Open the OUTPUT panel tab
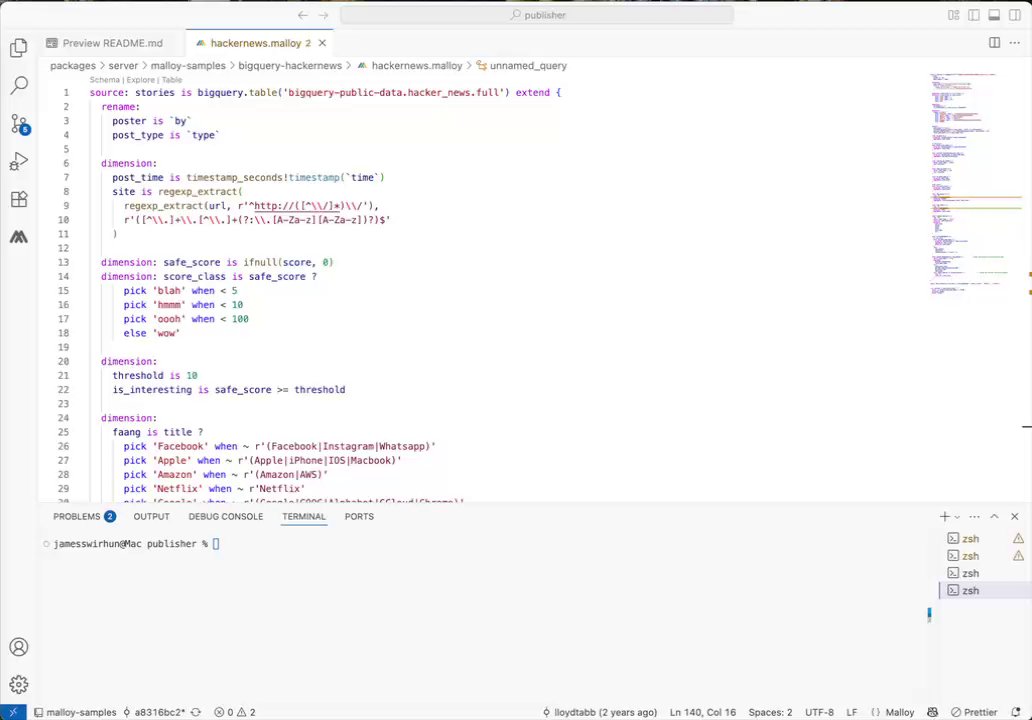The image size is (1032, 720). (x=151, y=517)
